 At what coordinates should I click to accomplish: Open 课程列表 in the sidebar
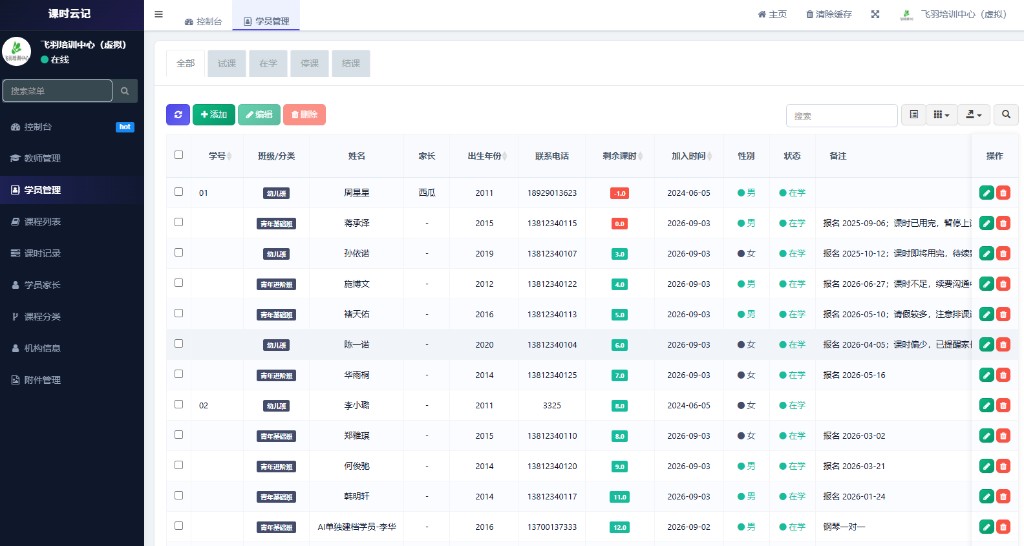pos(72,221)
